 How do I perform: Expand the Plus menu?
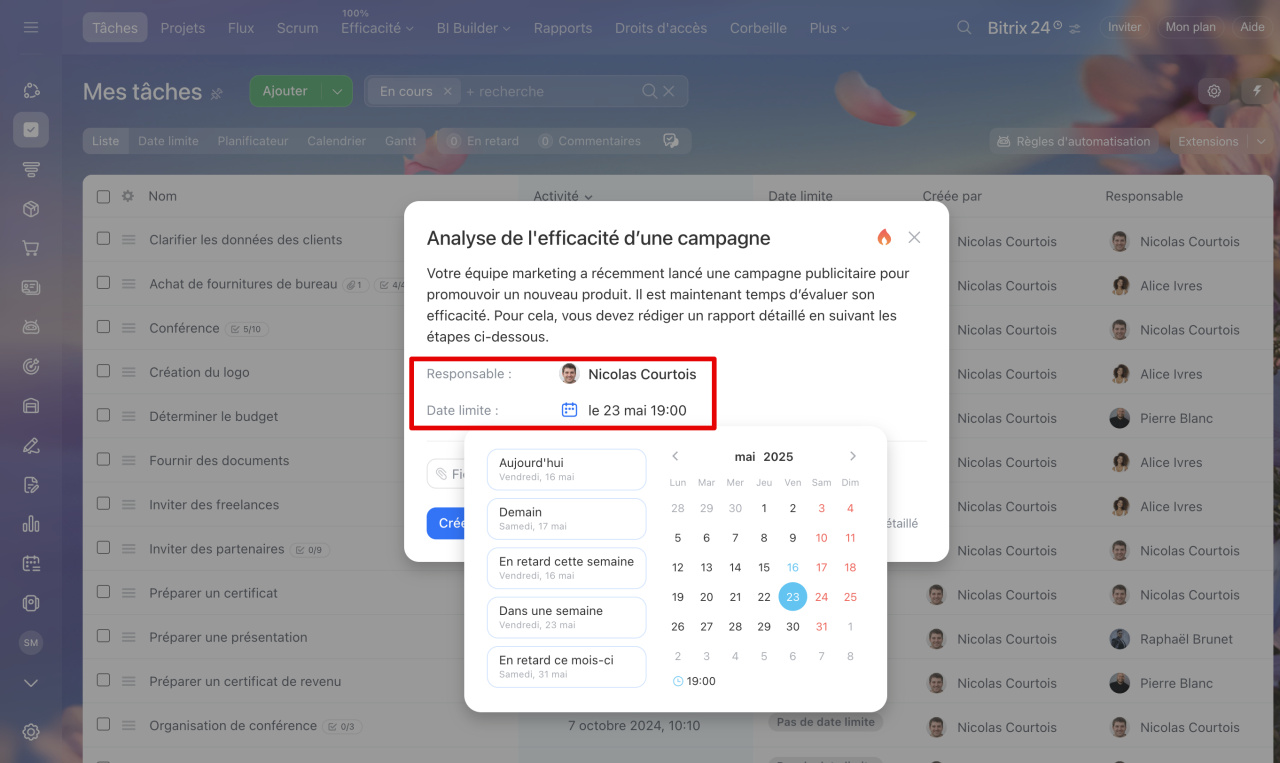tap(829, 28)
